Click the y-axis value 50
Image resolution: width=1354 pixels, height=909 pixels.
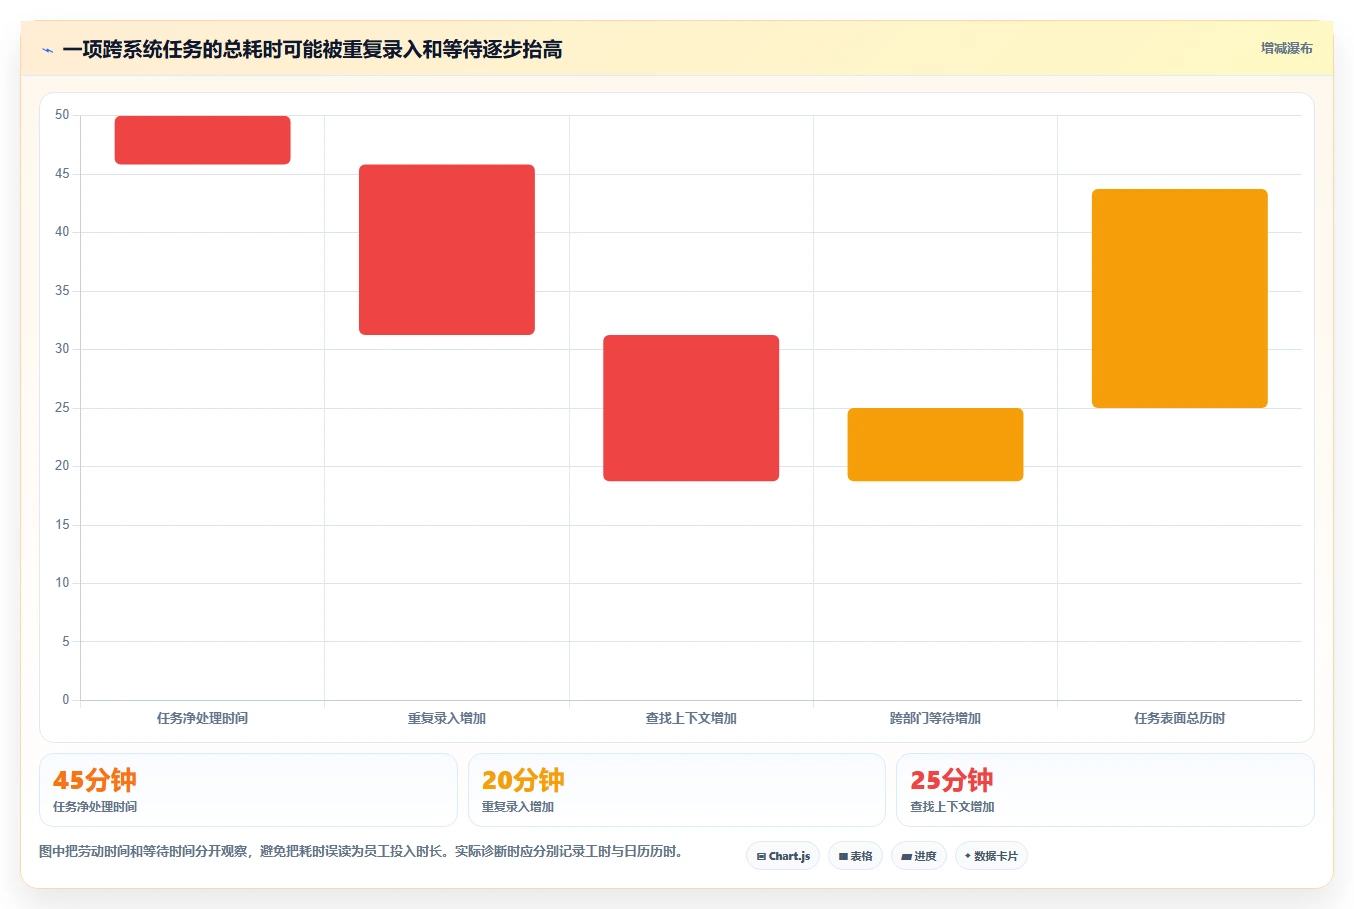pyautogui.click(x=62, y=115)
